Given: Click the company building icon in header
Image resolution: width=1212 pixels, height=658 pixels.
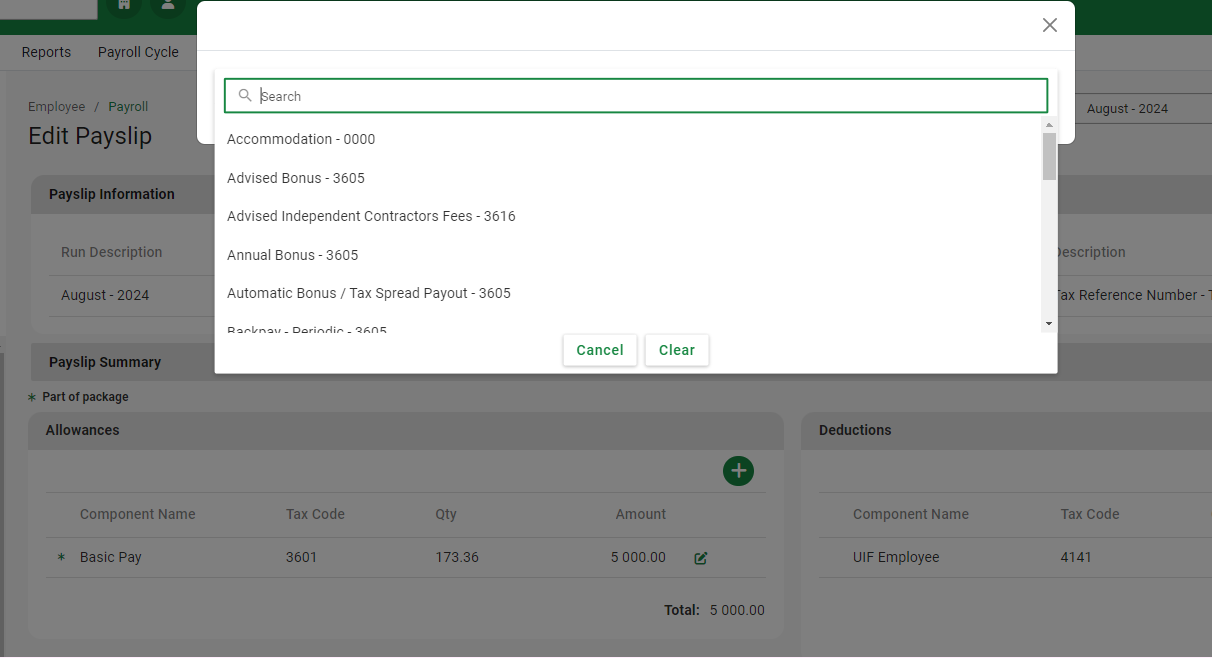Looking at the screenshot, I should click(x=124, y=6).
